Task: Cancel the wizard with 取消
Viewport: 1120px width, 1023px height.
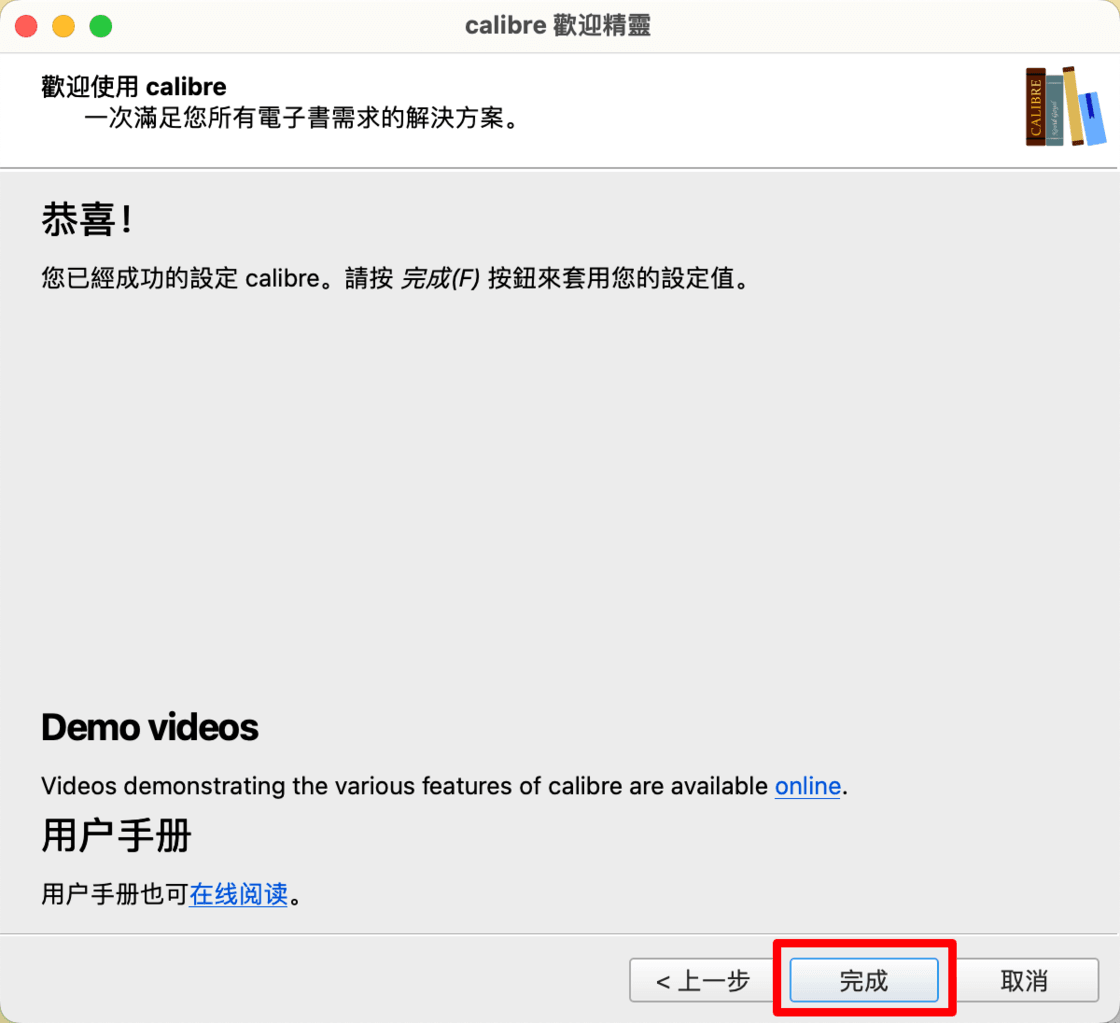Action: (1024, 981)
